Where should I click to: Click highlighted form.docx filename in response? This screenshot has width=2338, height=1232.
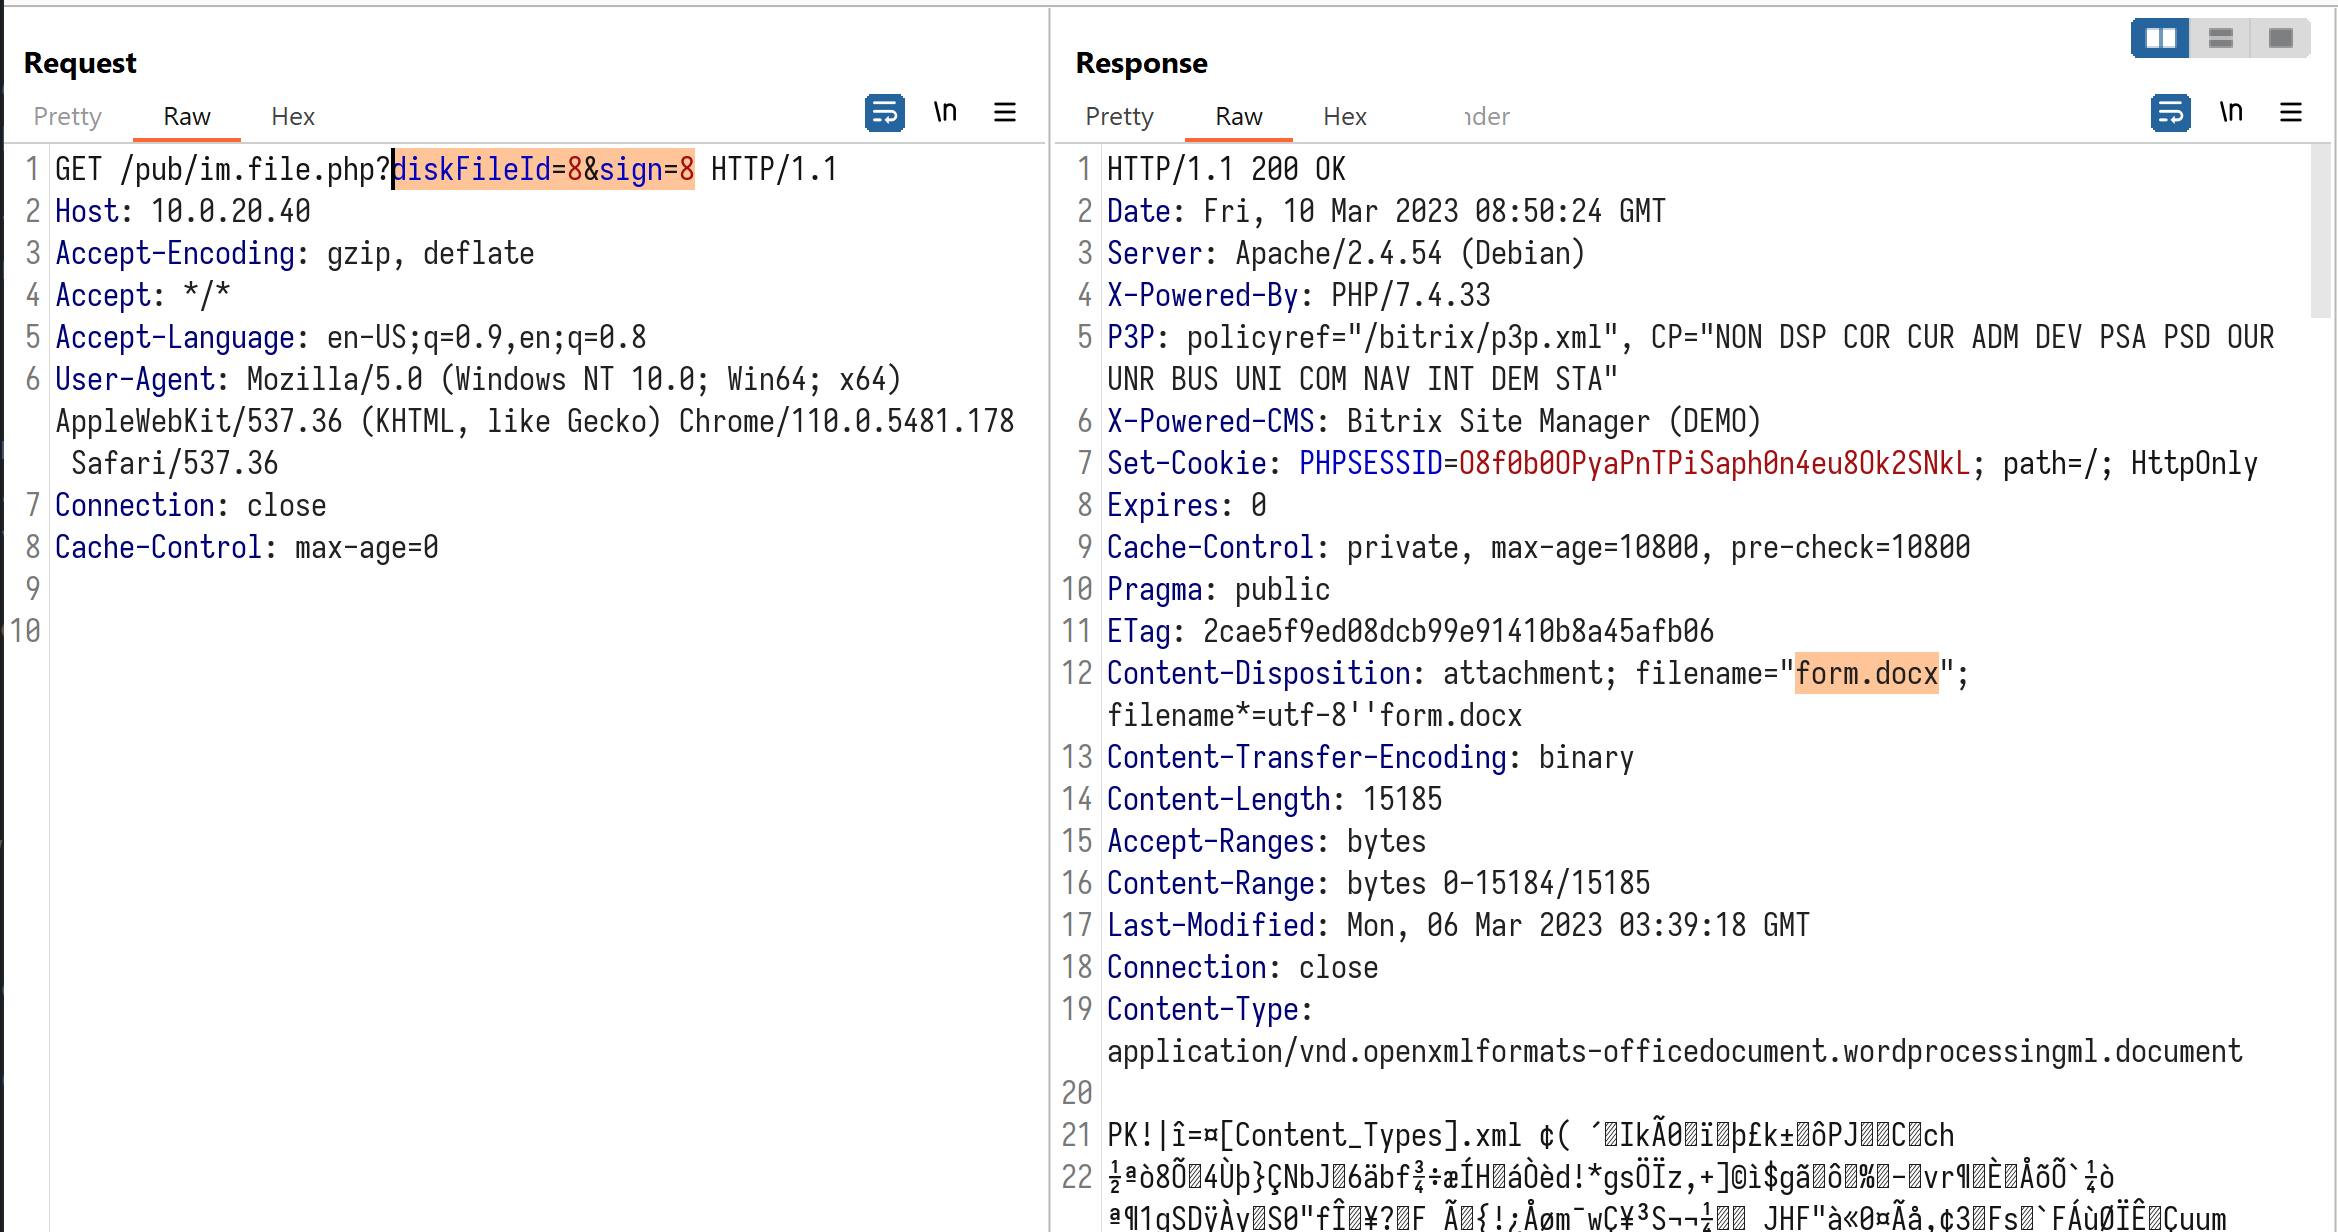1866,674
